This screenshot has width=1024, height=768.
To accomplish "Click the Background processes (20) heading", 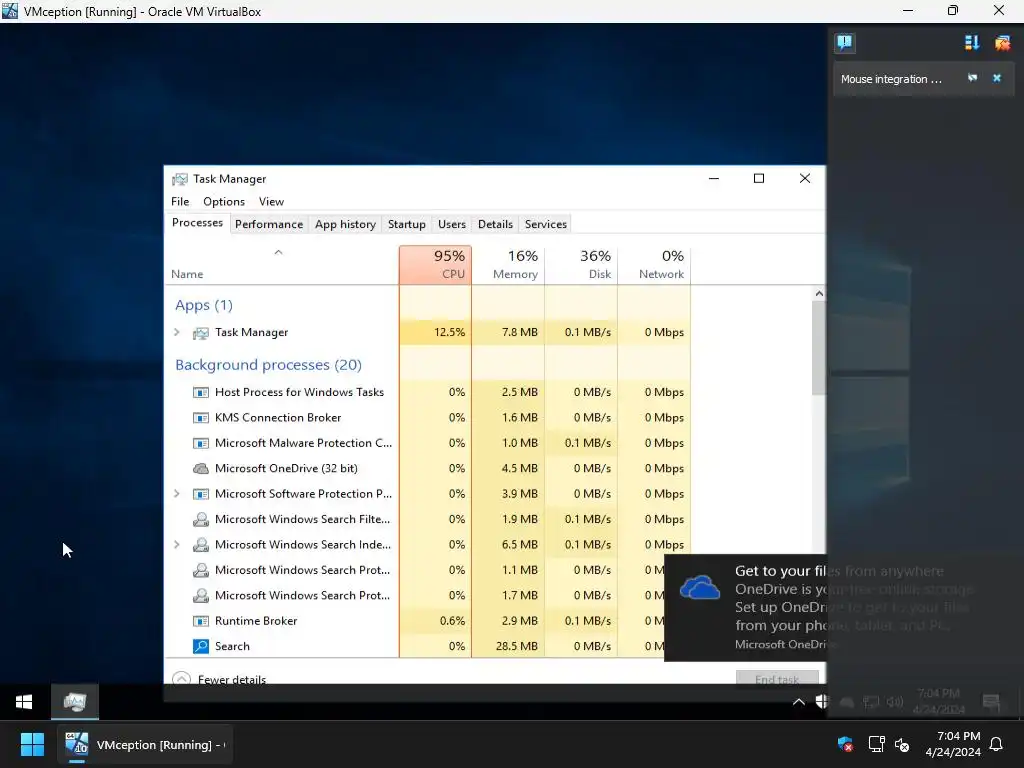I will 268,365.
